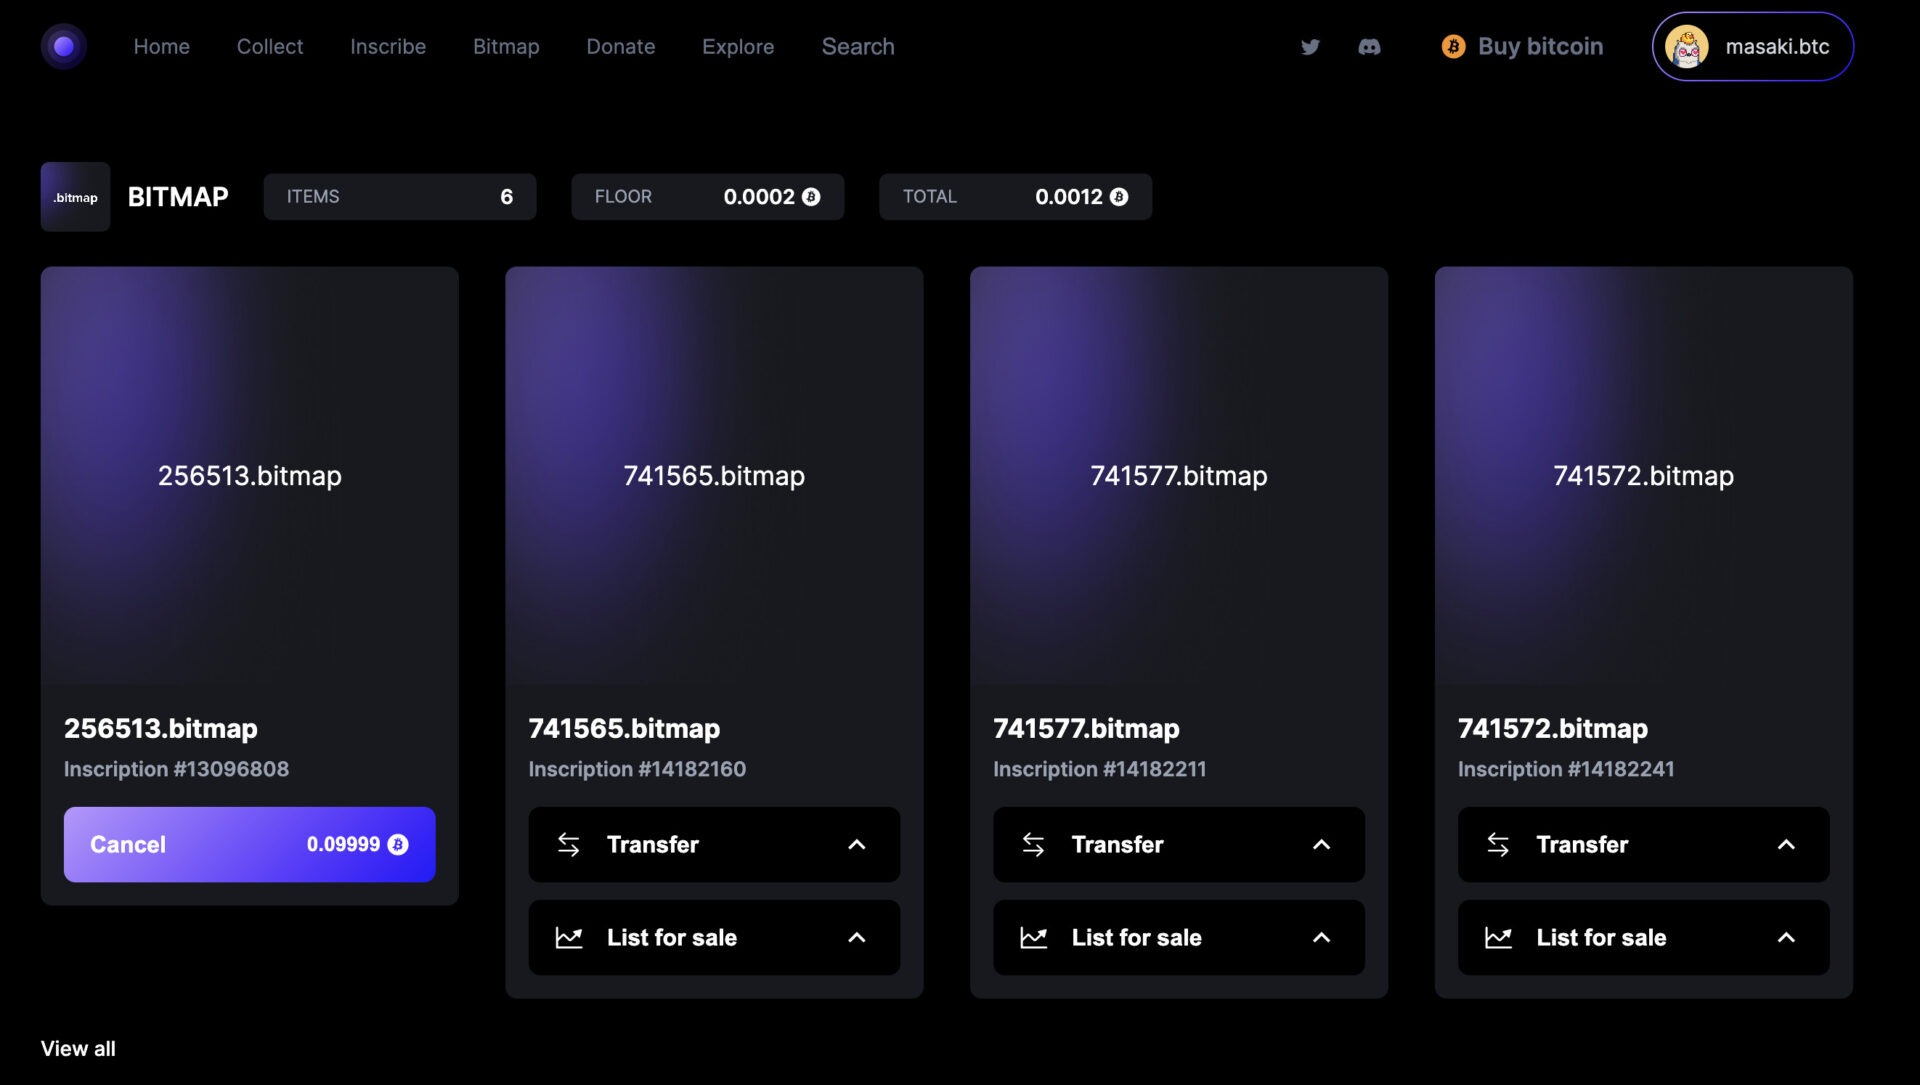Click chart icon on 741577.bitmap List for sale

1033,937
